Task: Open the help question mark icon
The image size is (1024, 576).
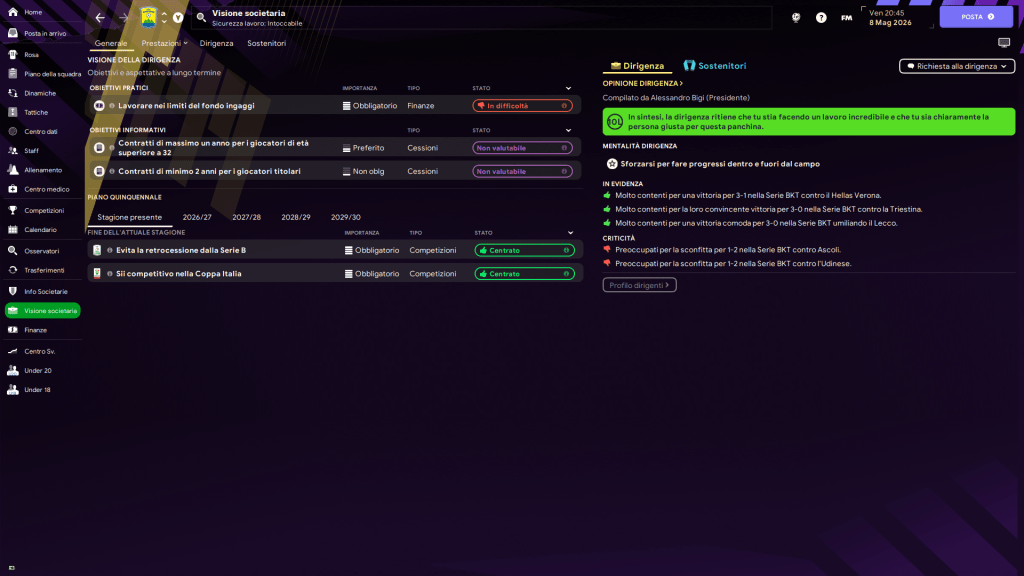Action: click(821, 17)
